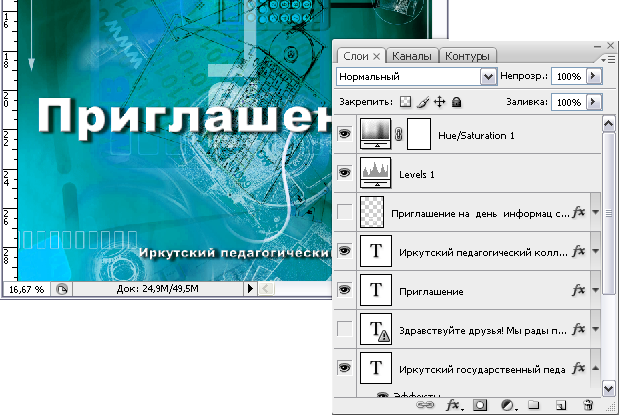Screen dimensions: 619x415
Task: Hide the Hue/Saturation 1 layer
Action: click(345, 136)
